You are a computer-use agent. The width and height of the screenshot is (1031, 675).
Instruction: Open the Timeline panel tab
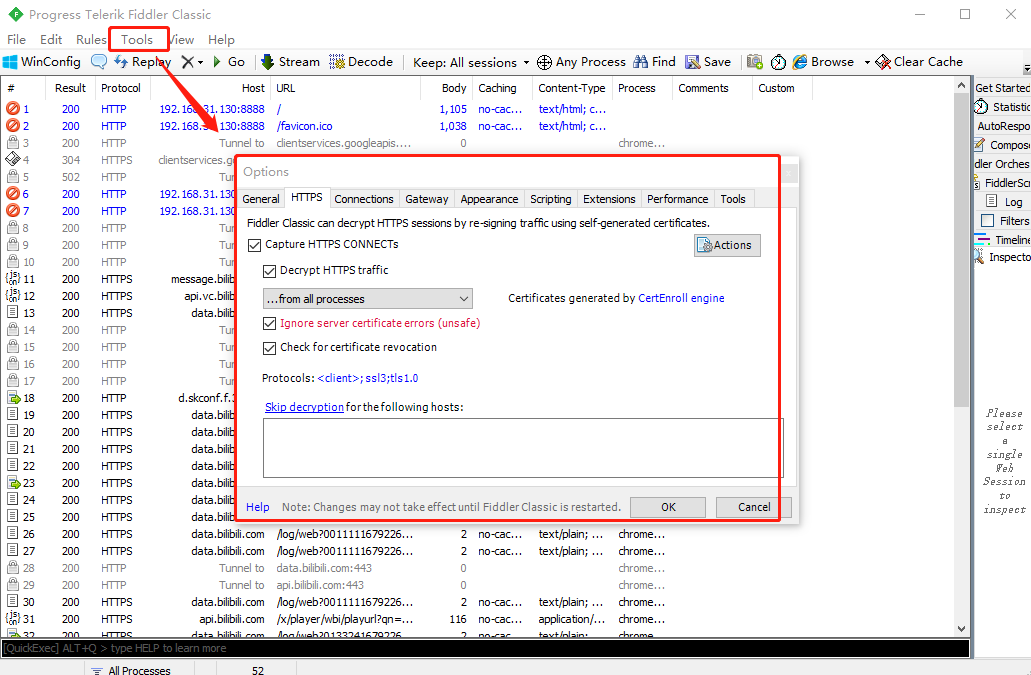[x=1002, y=240]
